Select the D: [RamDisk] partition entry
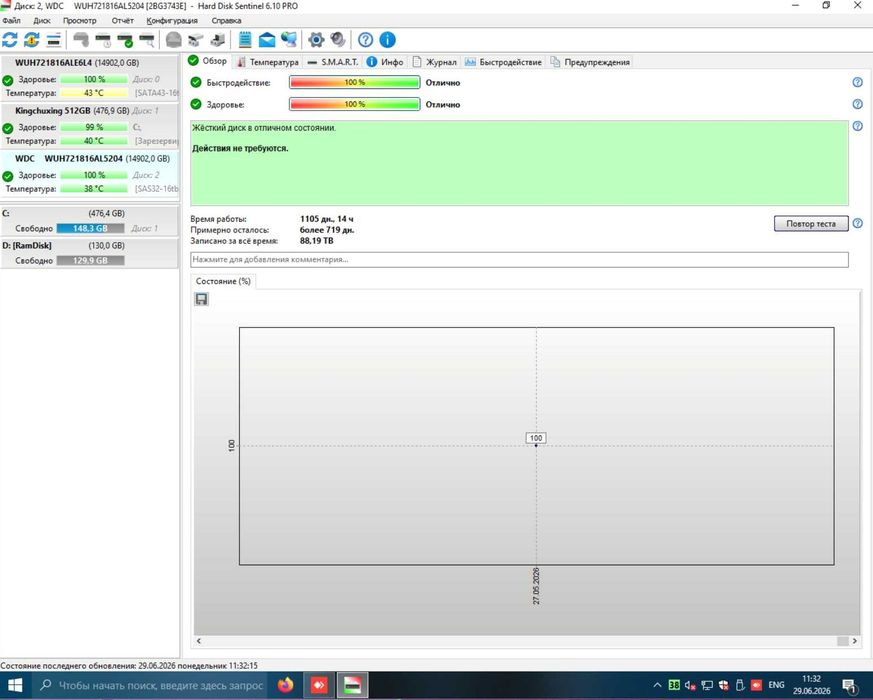 90,253
